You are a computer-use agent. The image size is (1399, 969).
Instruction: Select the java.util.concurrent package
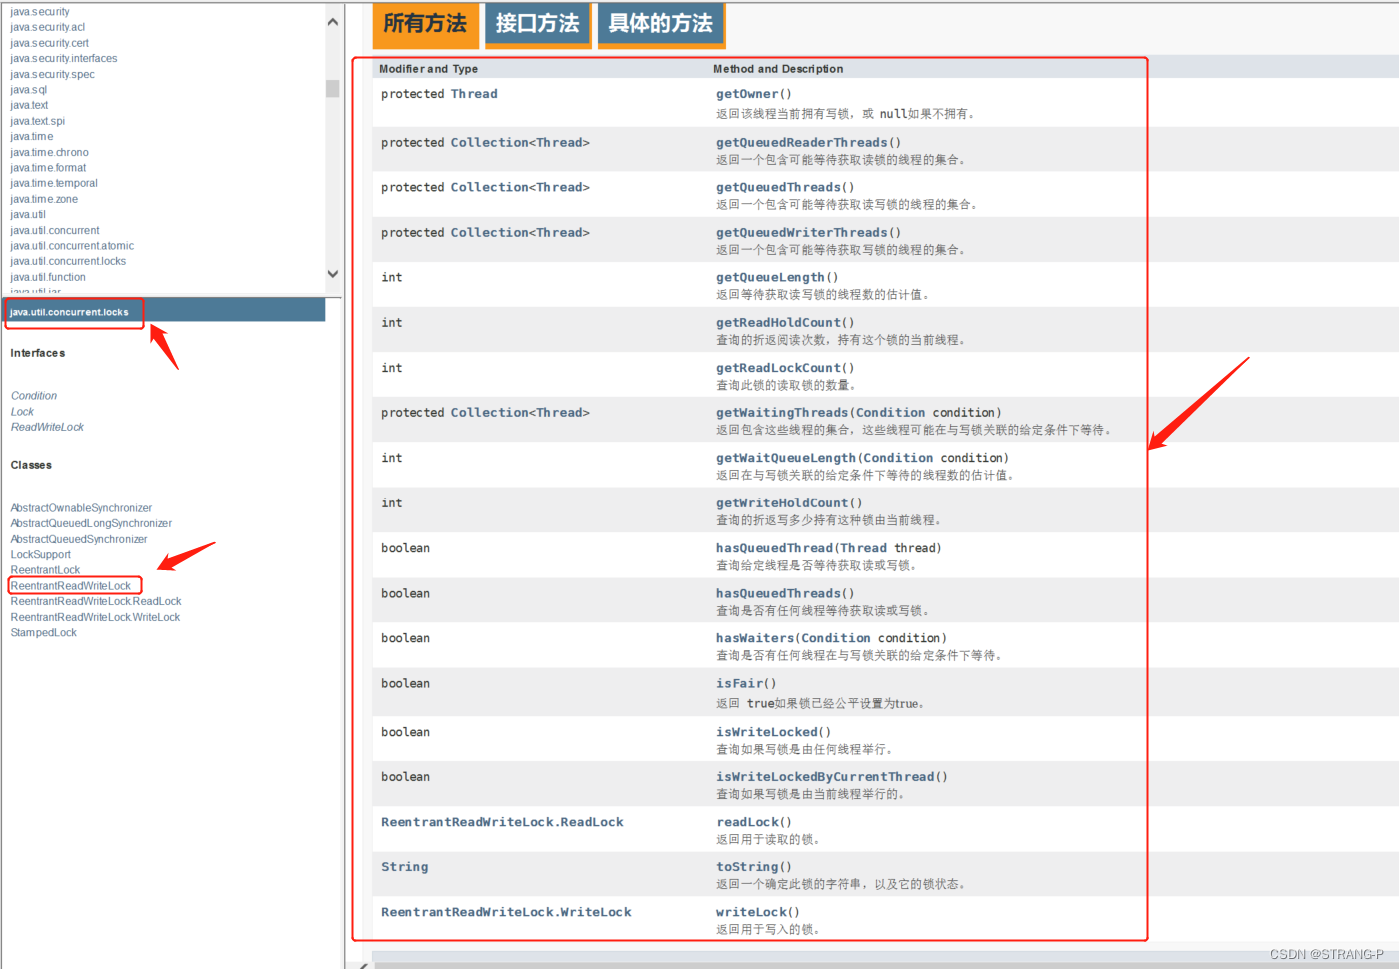click(x=55, y=230)
